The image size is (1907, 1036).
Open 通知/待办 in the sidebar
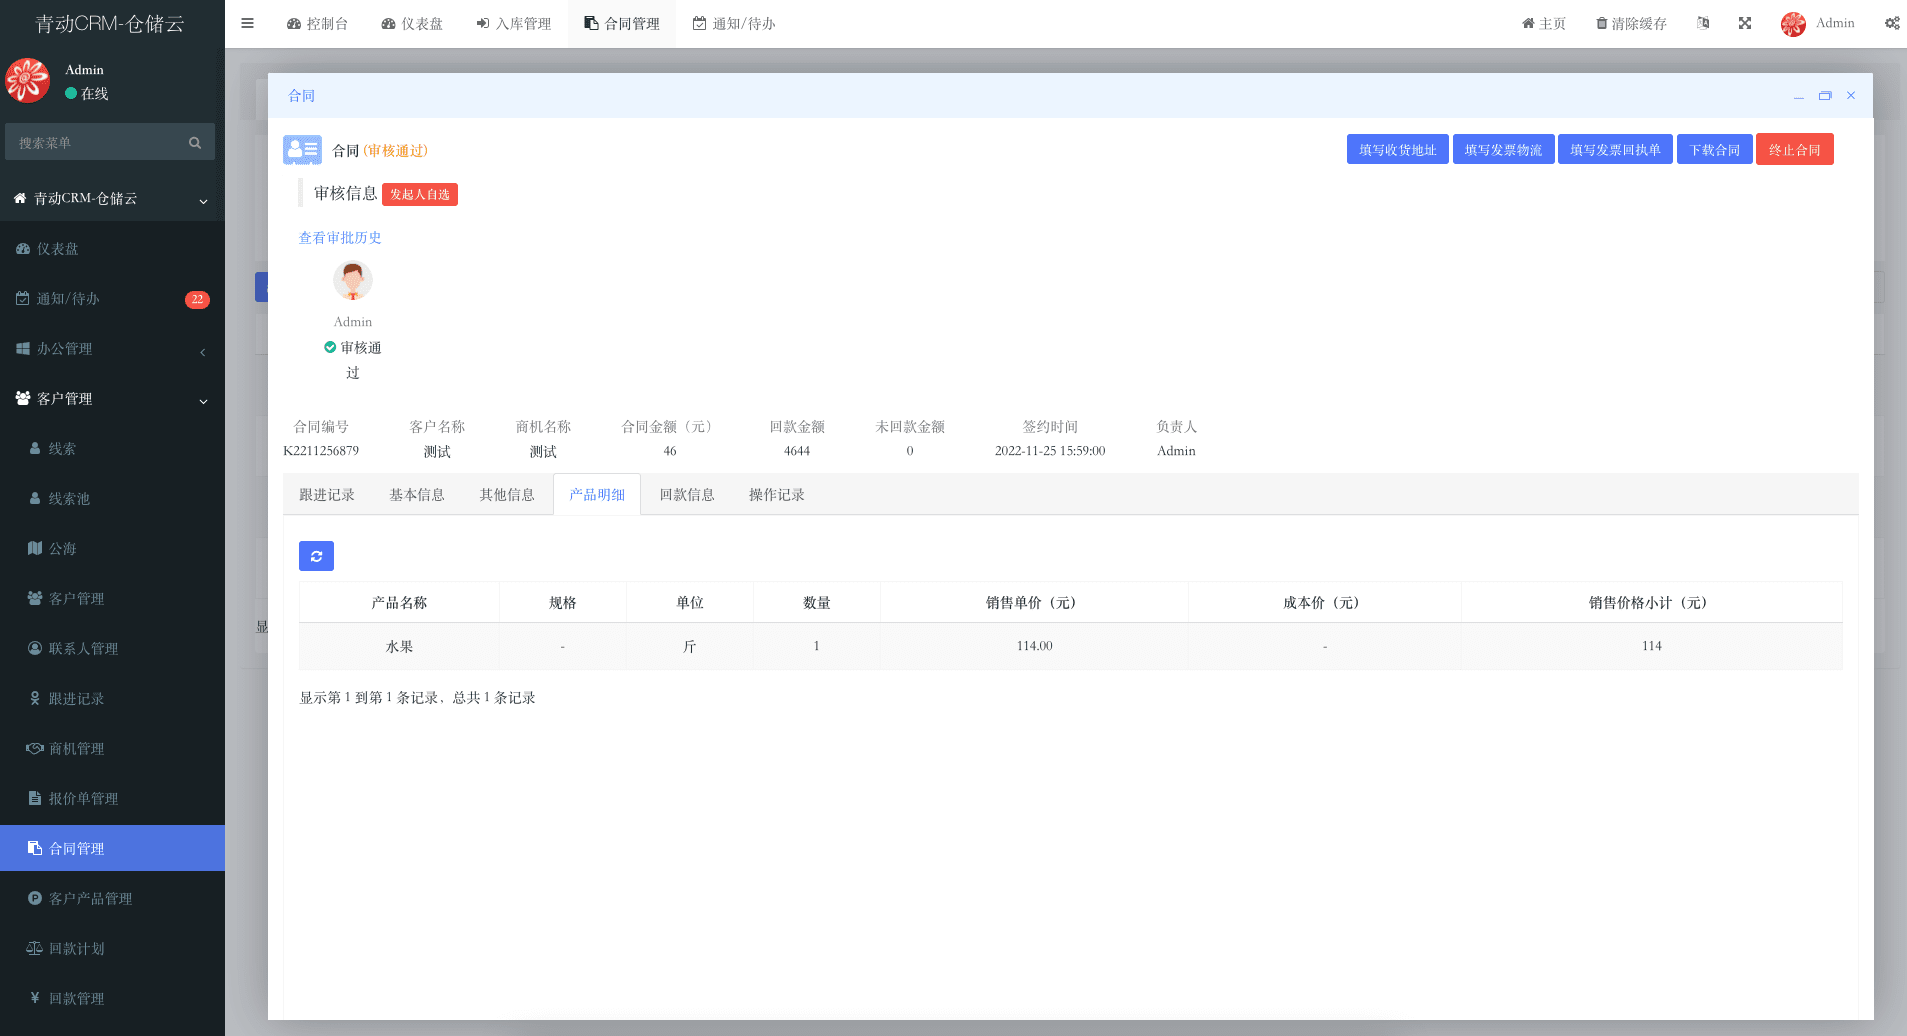click(x=68, y=299)
